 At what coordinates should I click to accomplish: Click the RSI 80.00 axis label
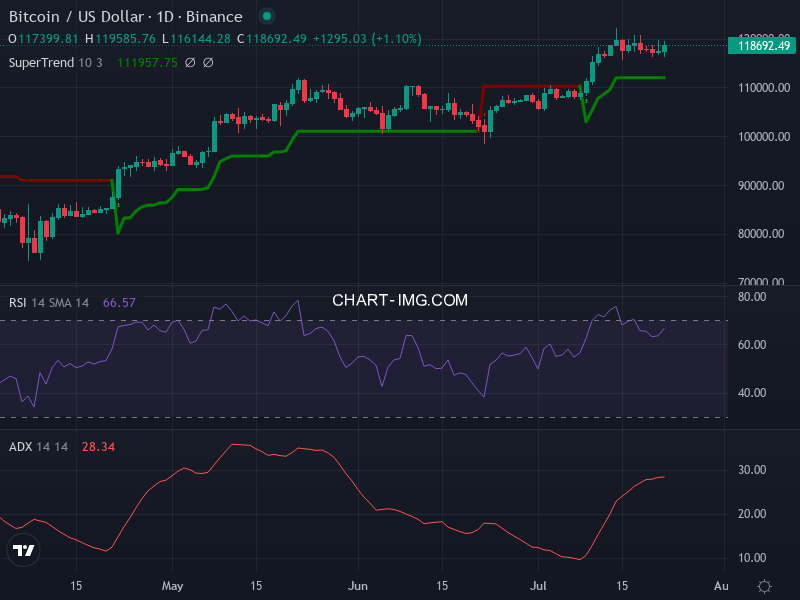tap(752, 297)
